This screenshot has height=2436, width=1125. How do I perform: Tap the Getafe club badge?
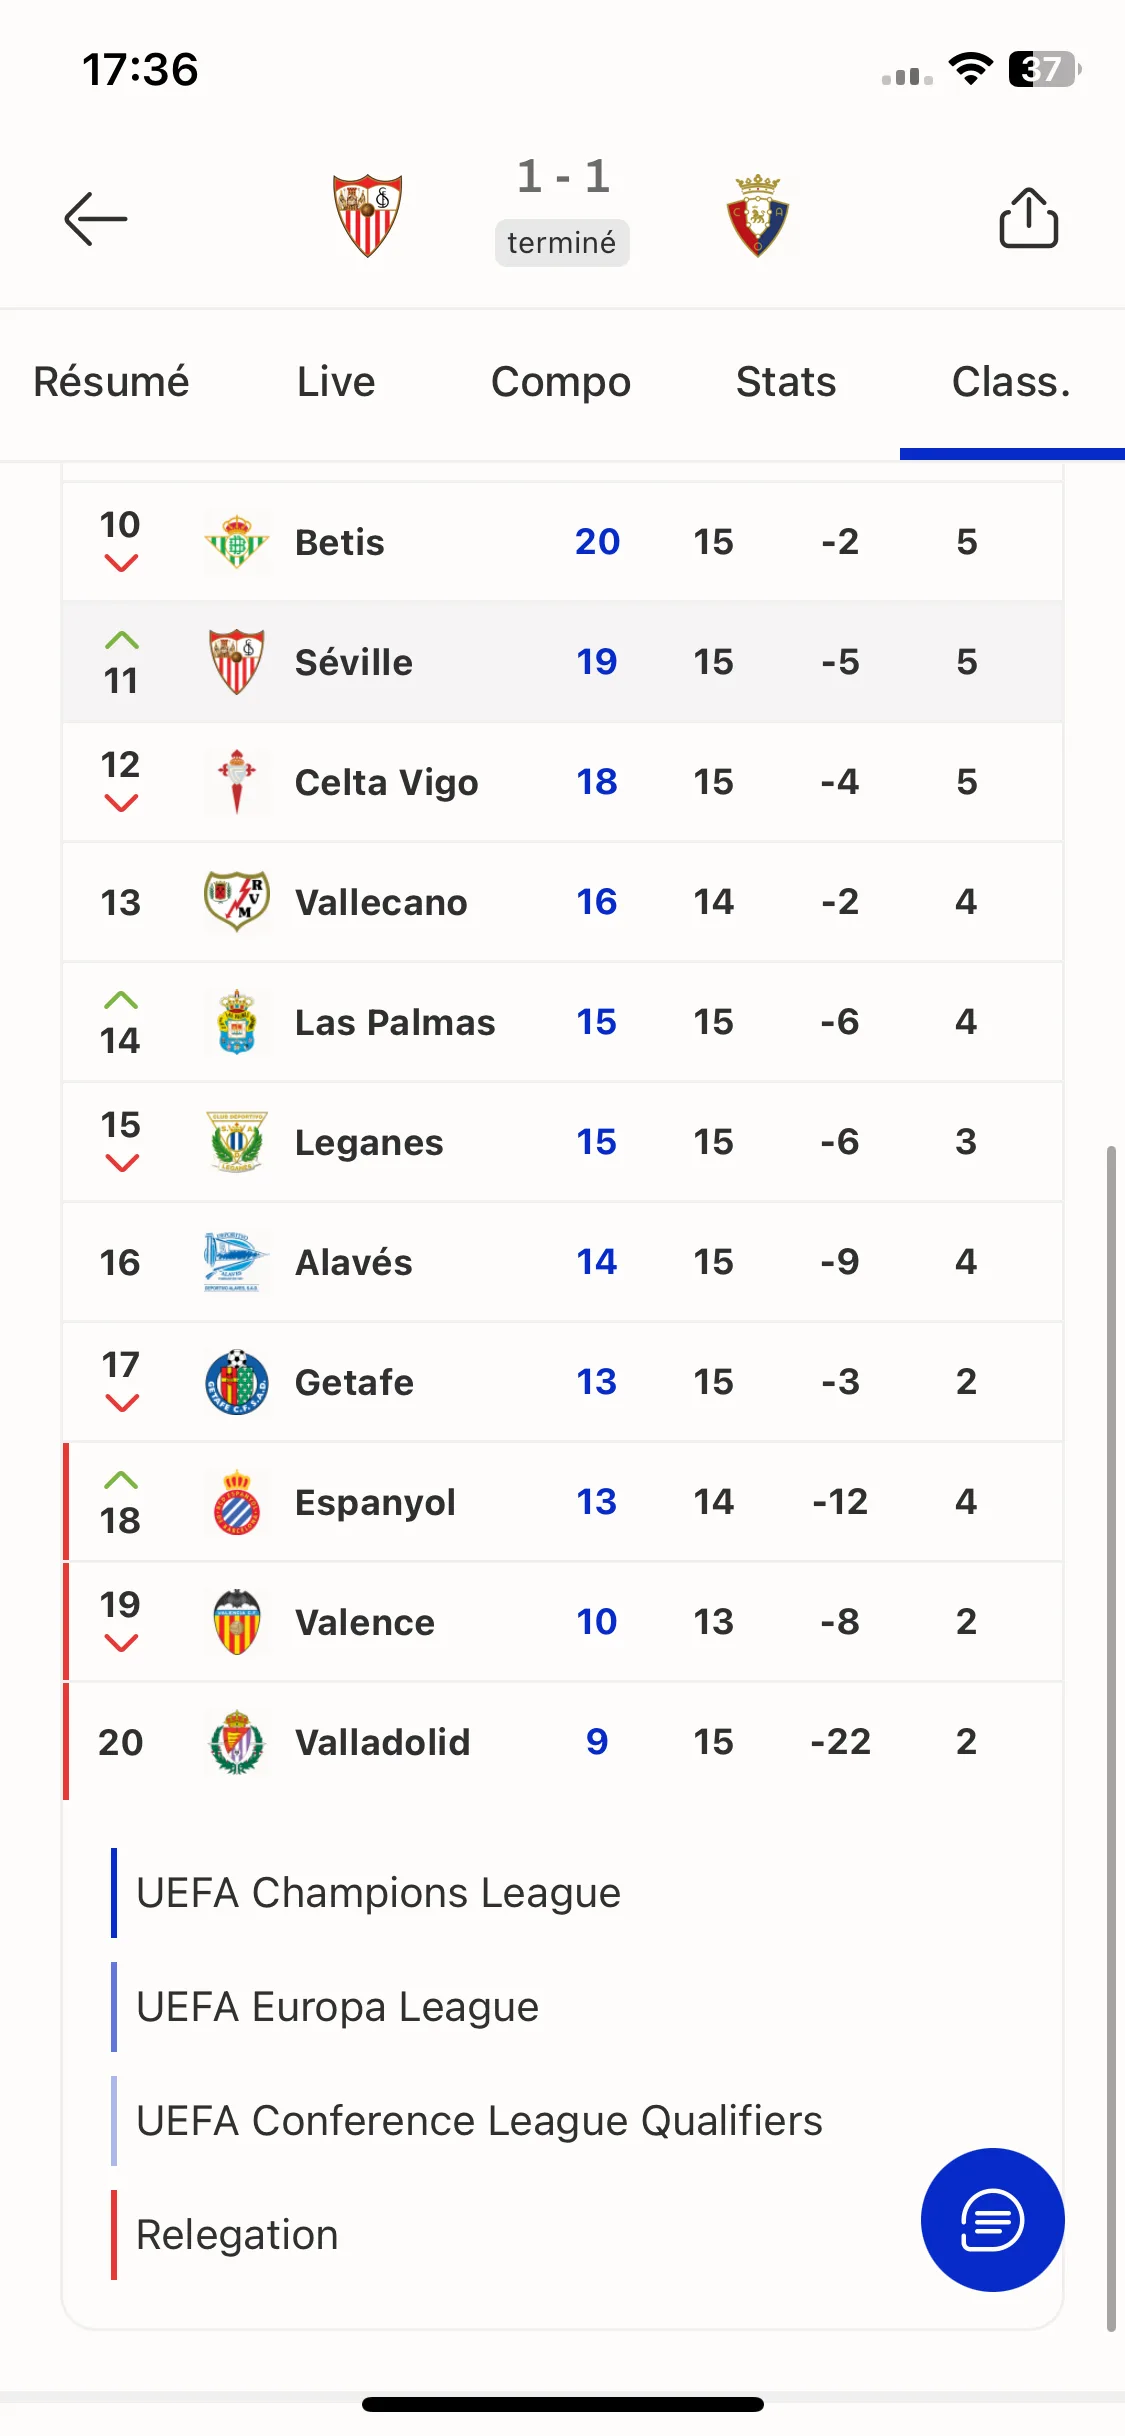tap(237, 1382)
